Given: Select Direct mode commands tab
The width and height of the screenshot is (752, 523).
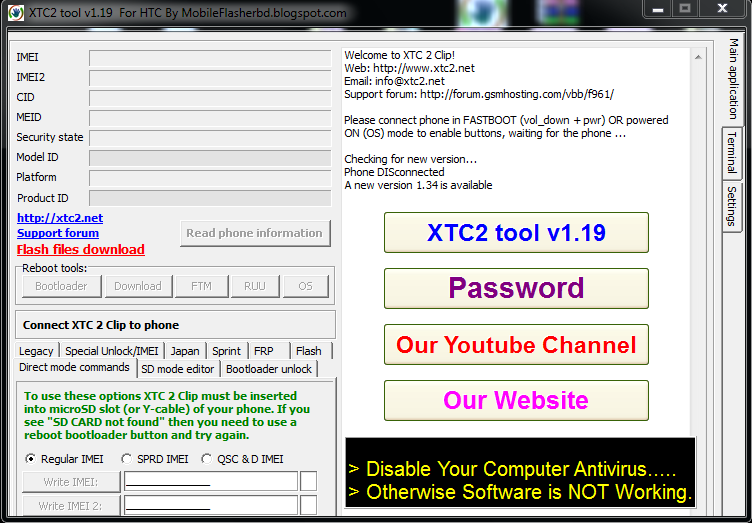Looking at the screenshot, I should 74,367.
